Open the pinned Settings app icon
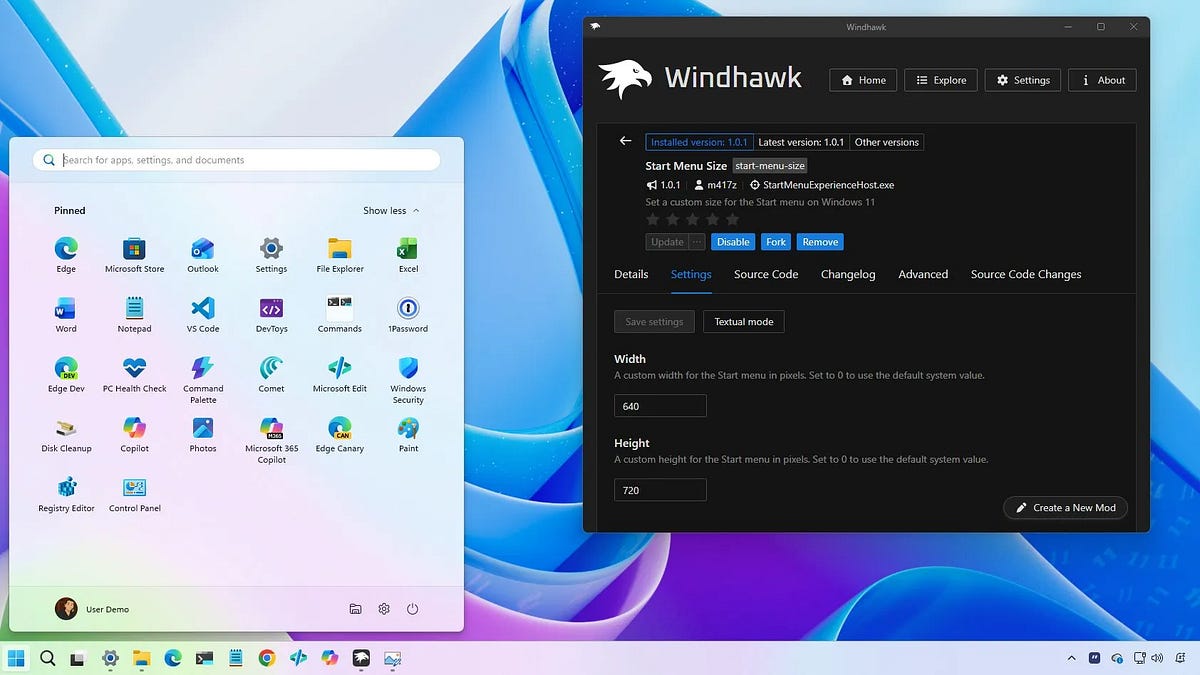This screenshot has height=675, width=1200. pyautogui.click(x=271, y=255)
